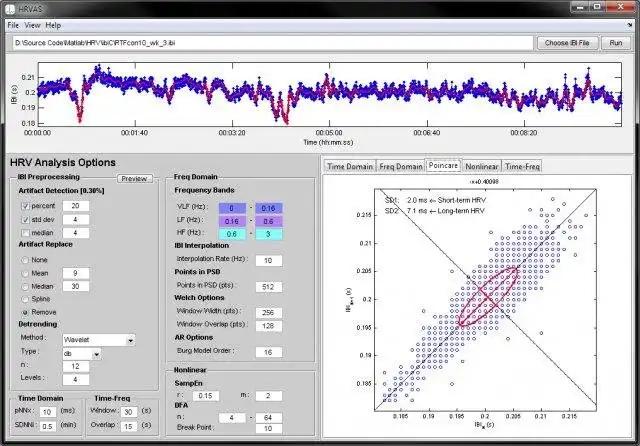Image resolution: width=640 pixels, height=446 pixels.
Task: Click the LF upper bound purple field
Action: click(x=269, y=221)
